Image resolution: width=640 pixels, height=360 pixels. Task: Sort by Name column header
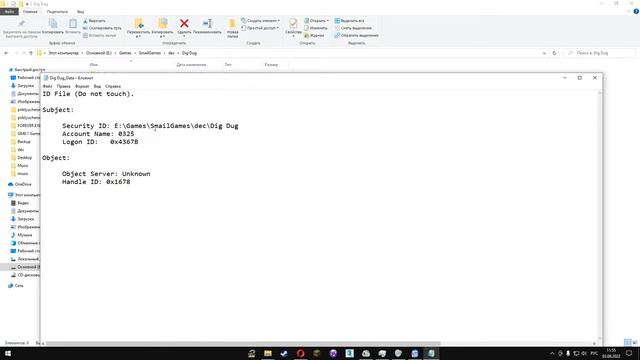(x=93, y=64)
